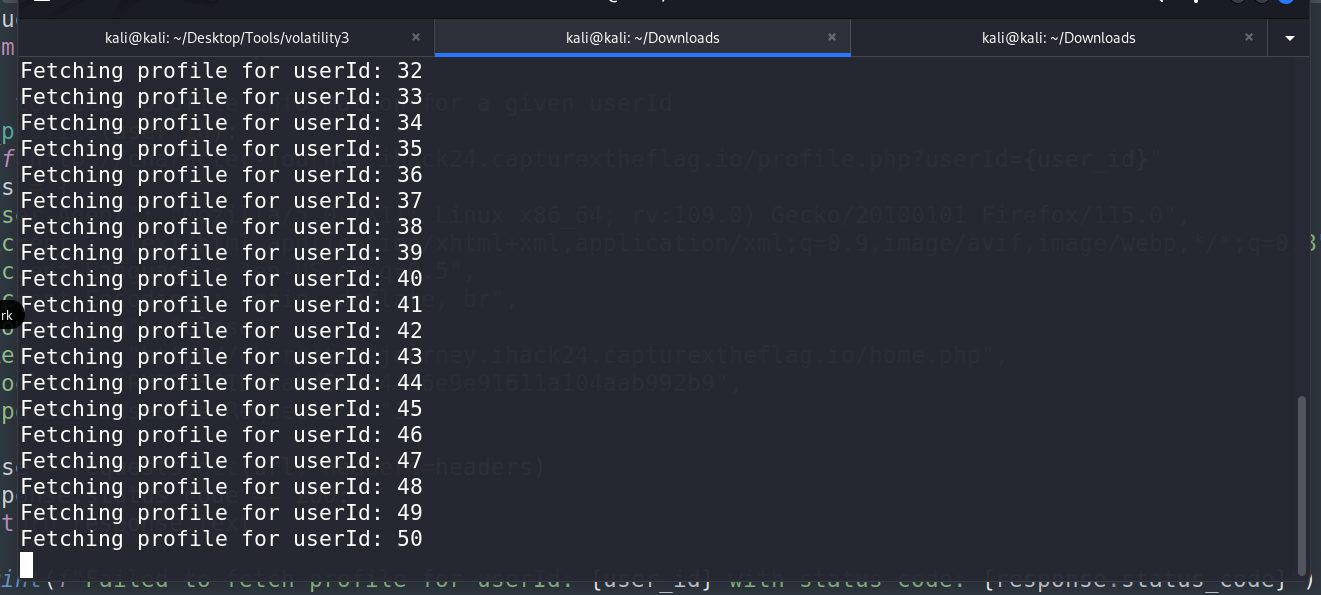This screenshot has width=1321, height=595.
Task: Close the active middle Downloads tab
Action: tap(832, 38)
